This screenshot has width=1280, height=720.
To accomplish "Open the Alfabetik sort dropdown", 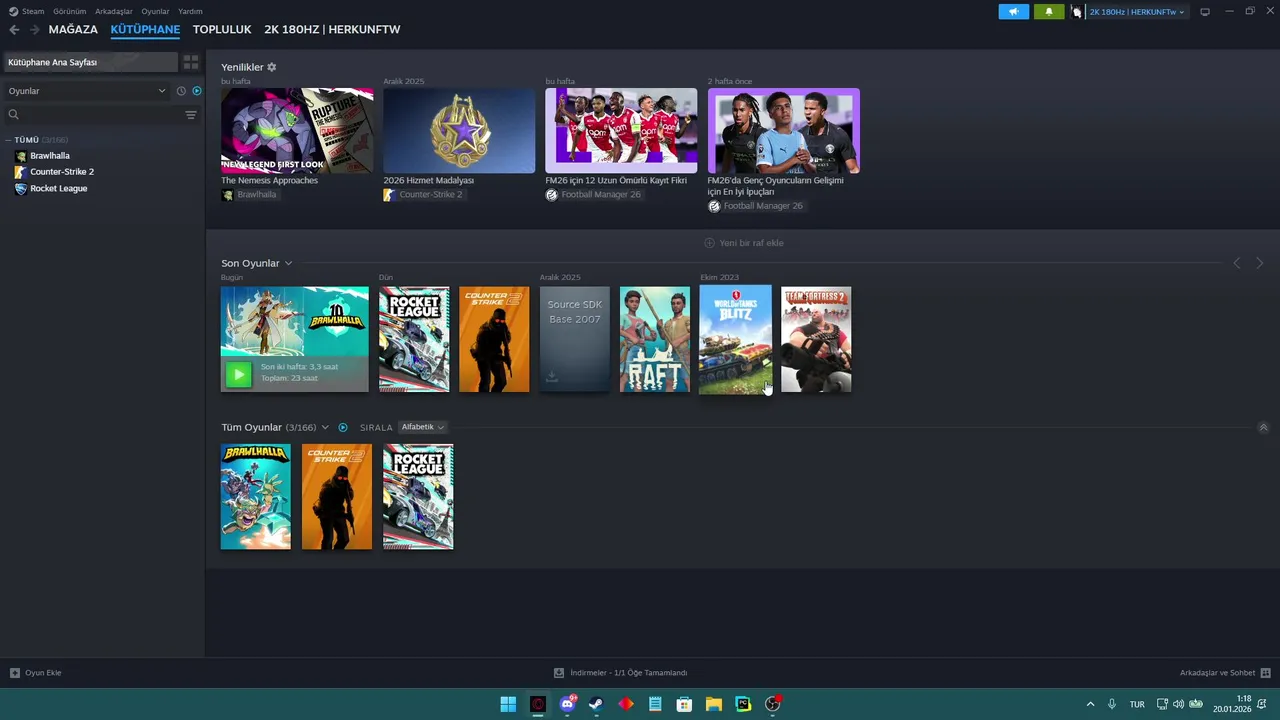I will click(423, 427).
